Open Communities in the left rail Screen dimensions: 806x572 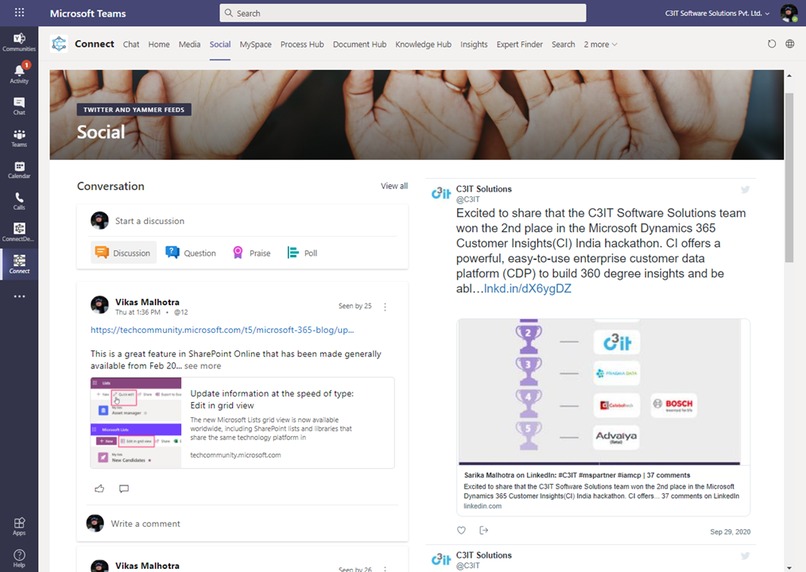(x=19, y=42)
